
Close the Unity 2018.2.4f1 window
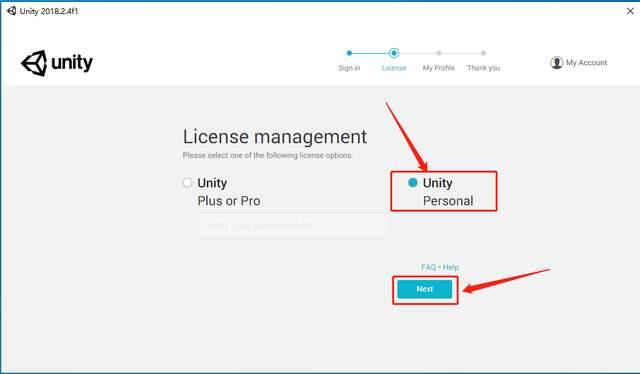coord(630,11)
